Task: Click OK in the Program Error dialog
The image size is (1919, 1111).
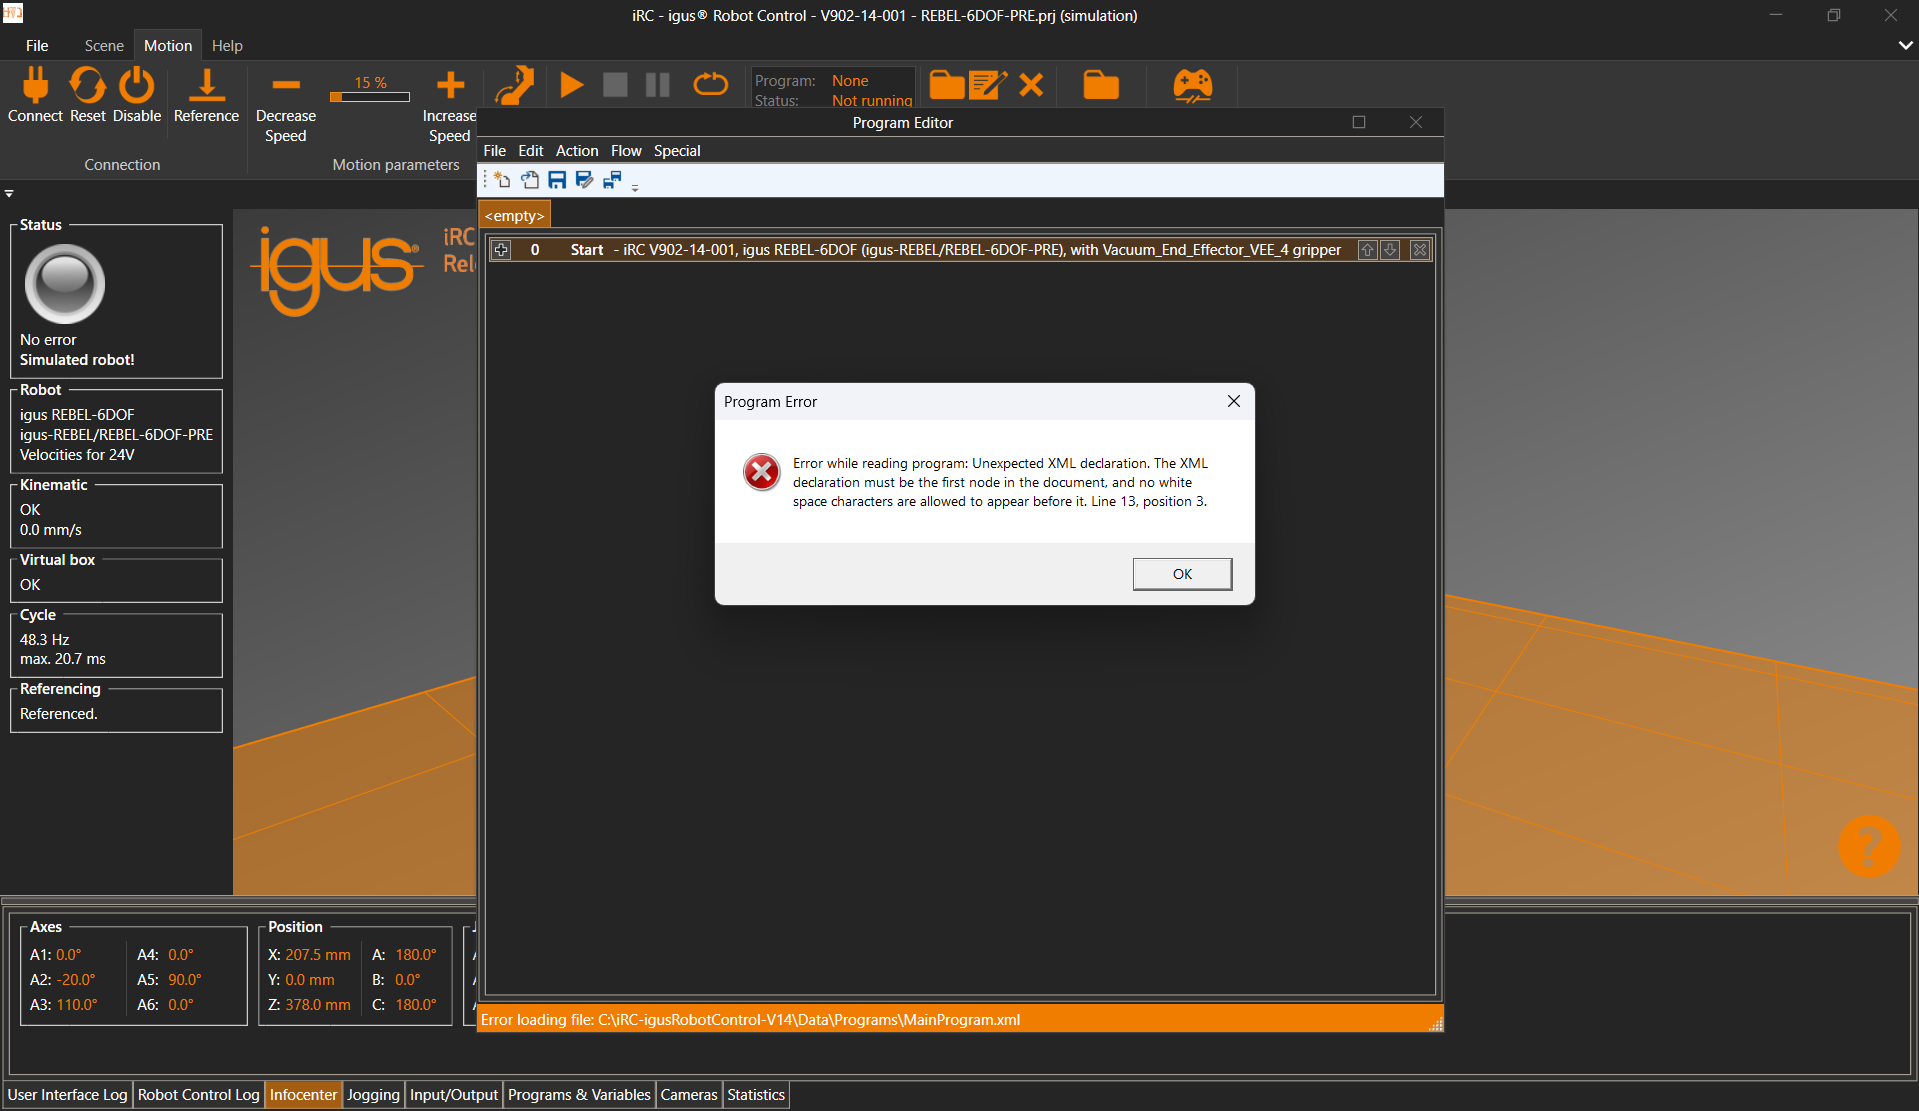Action: 1181,574
